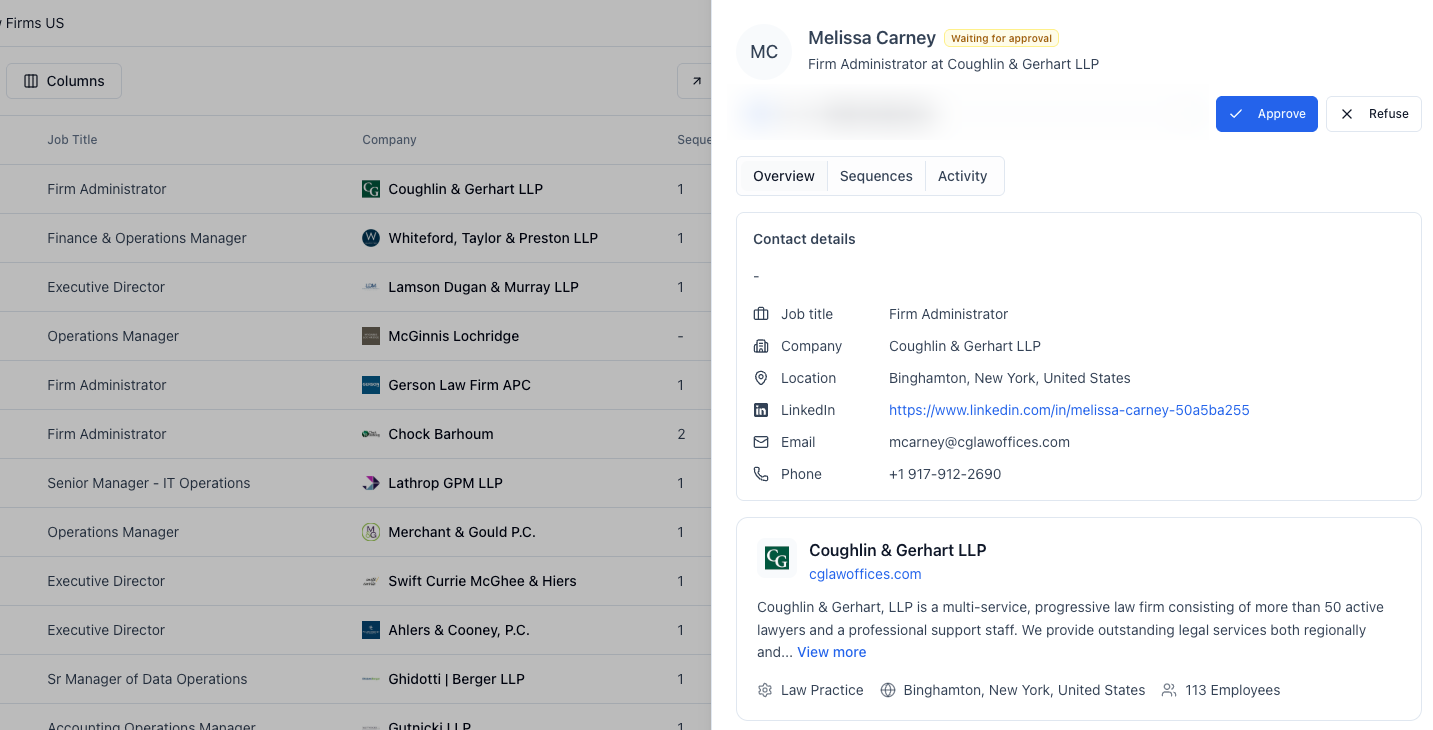
Task: Select the Coughlin & Gerhart LLP table row
Action: click(355, 189)
